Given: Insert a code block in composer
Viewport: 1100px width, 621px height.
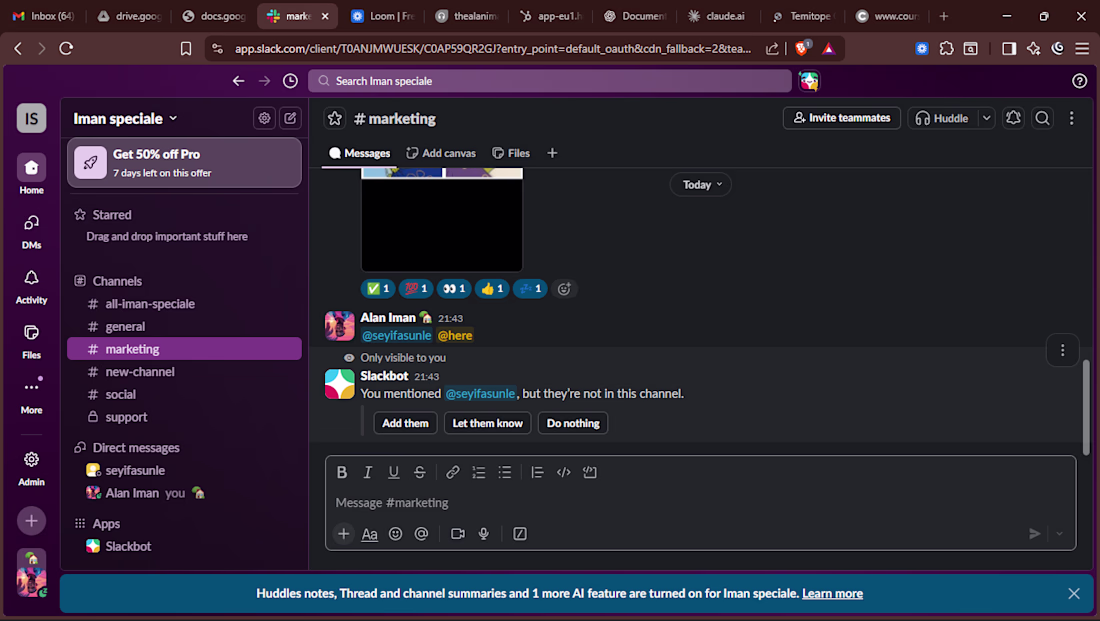Looking at the screenshot, I should pos(590,472).
